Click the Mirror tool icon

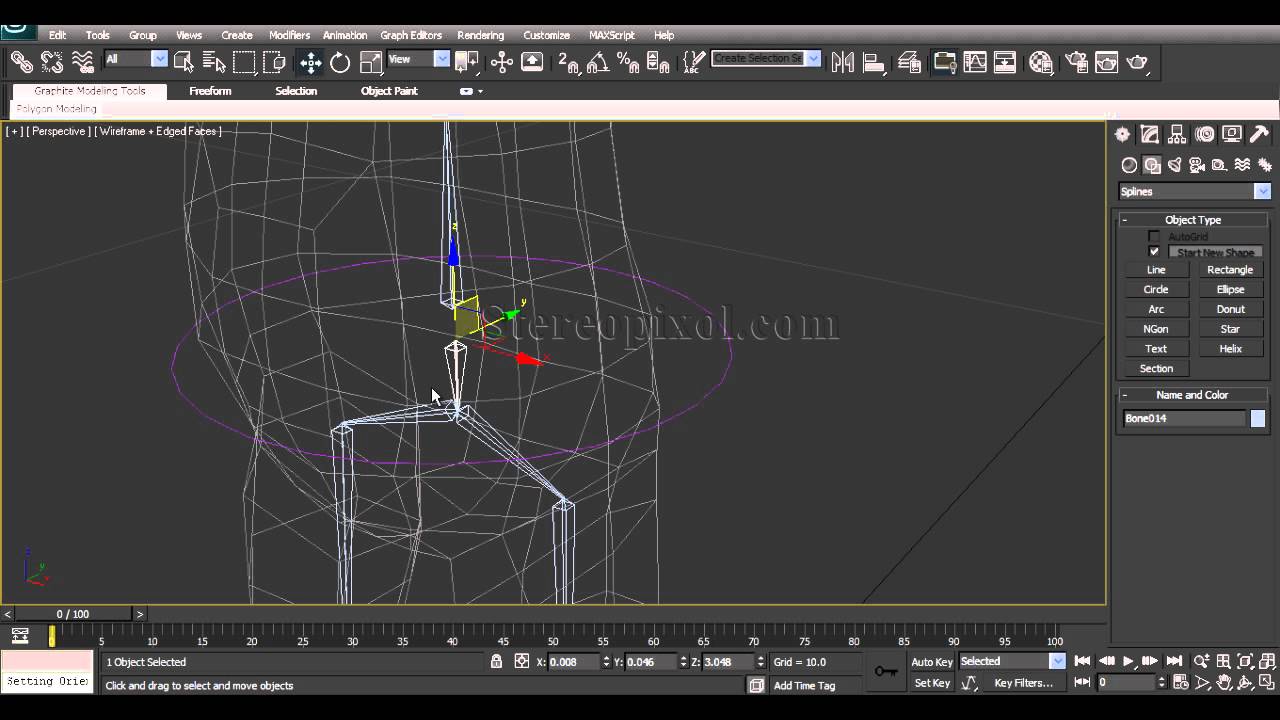(x=843, y=62)
